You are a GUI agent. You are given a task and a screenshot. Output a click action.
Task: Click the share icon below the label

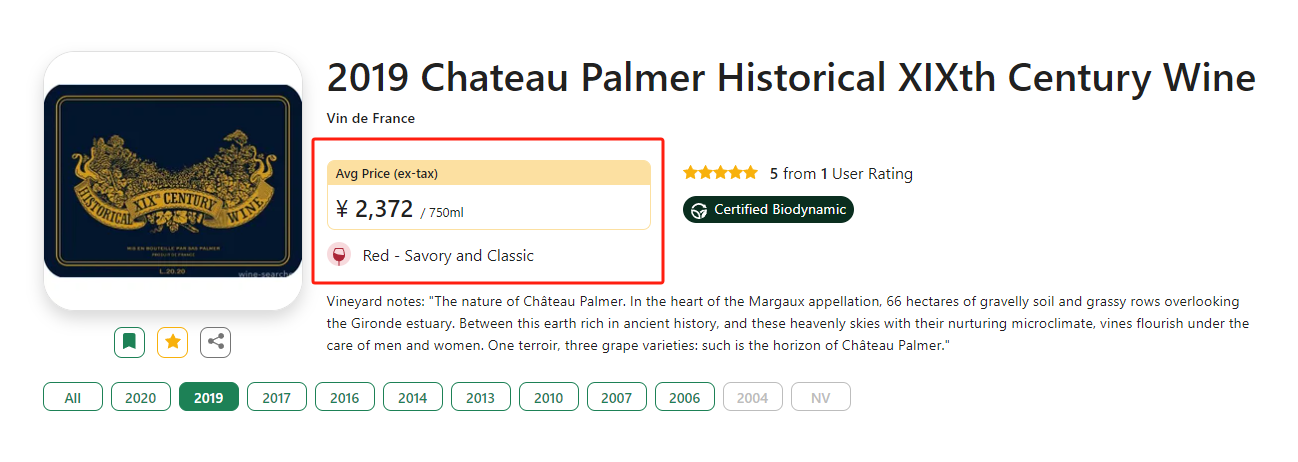(x=215, y=342)
